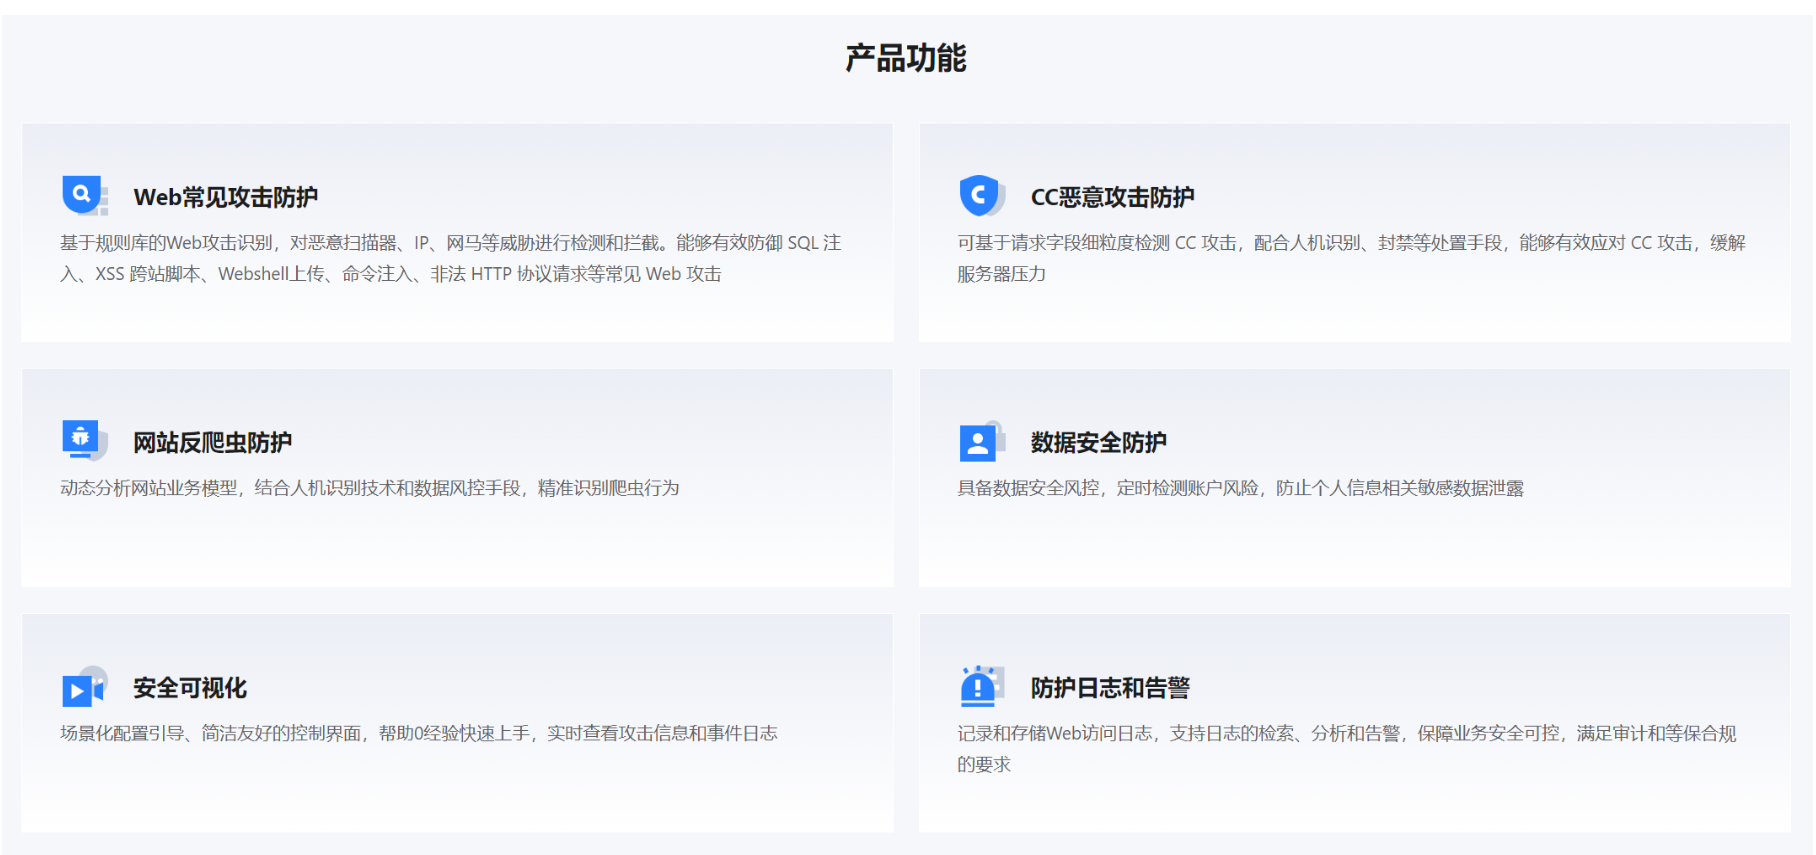Click the visualization description starting with 场景化配置引导

click(418, 733)
